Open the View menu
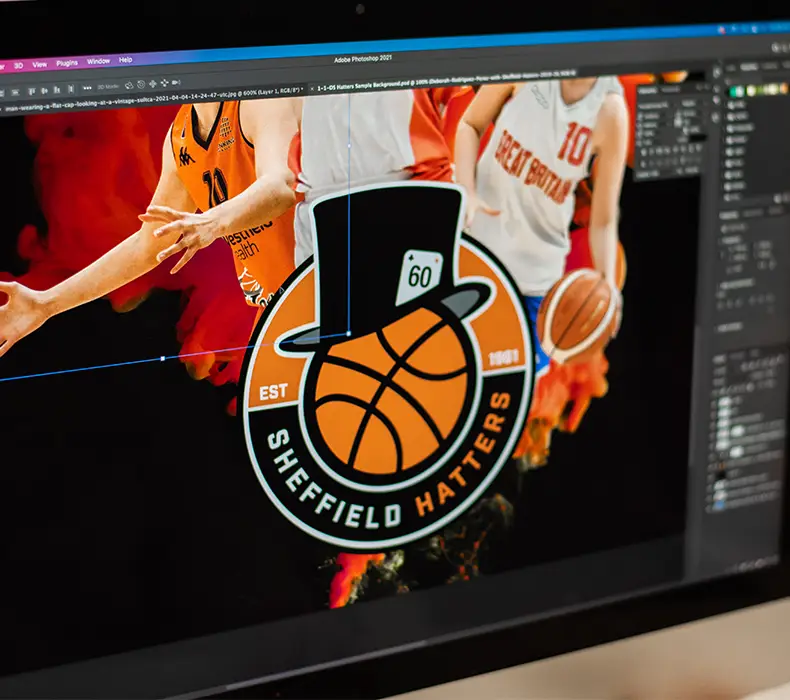 coord(40,65)
